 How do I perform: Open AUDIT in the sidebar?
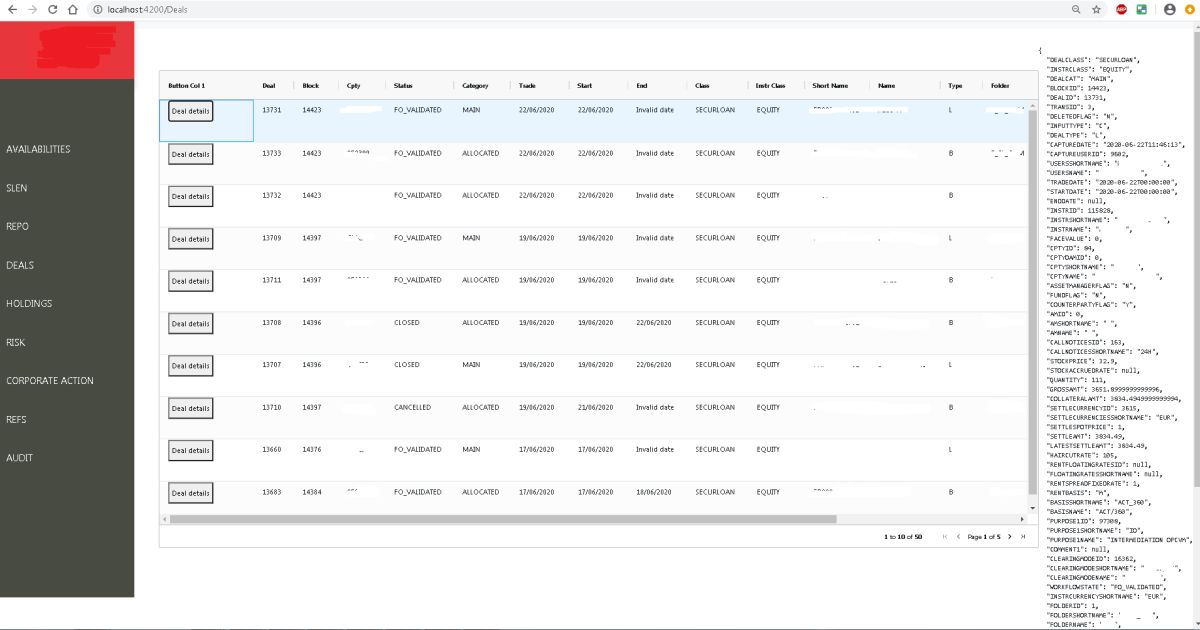click(19, 458)
